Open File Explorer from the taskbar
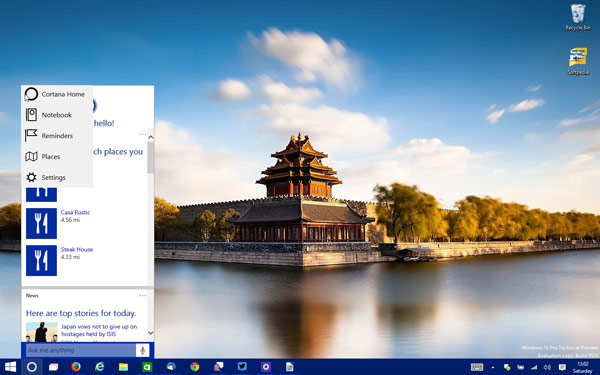 123,367
